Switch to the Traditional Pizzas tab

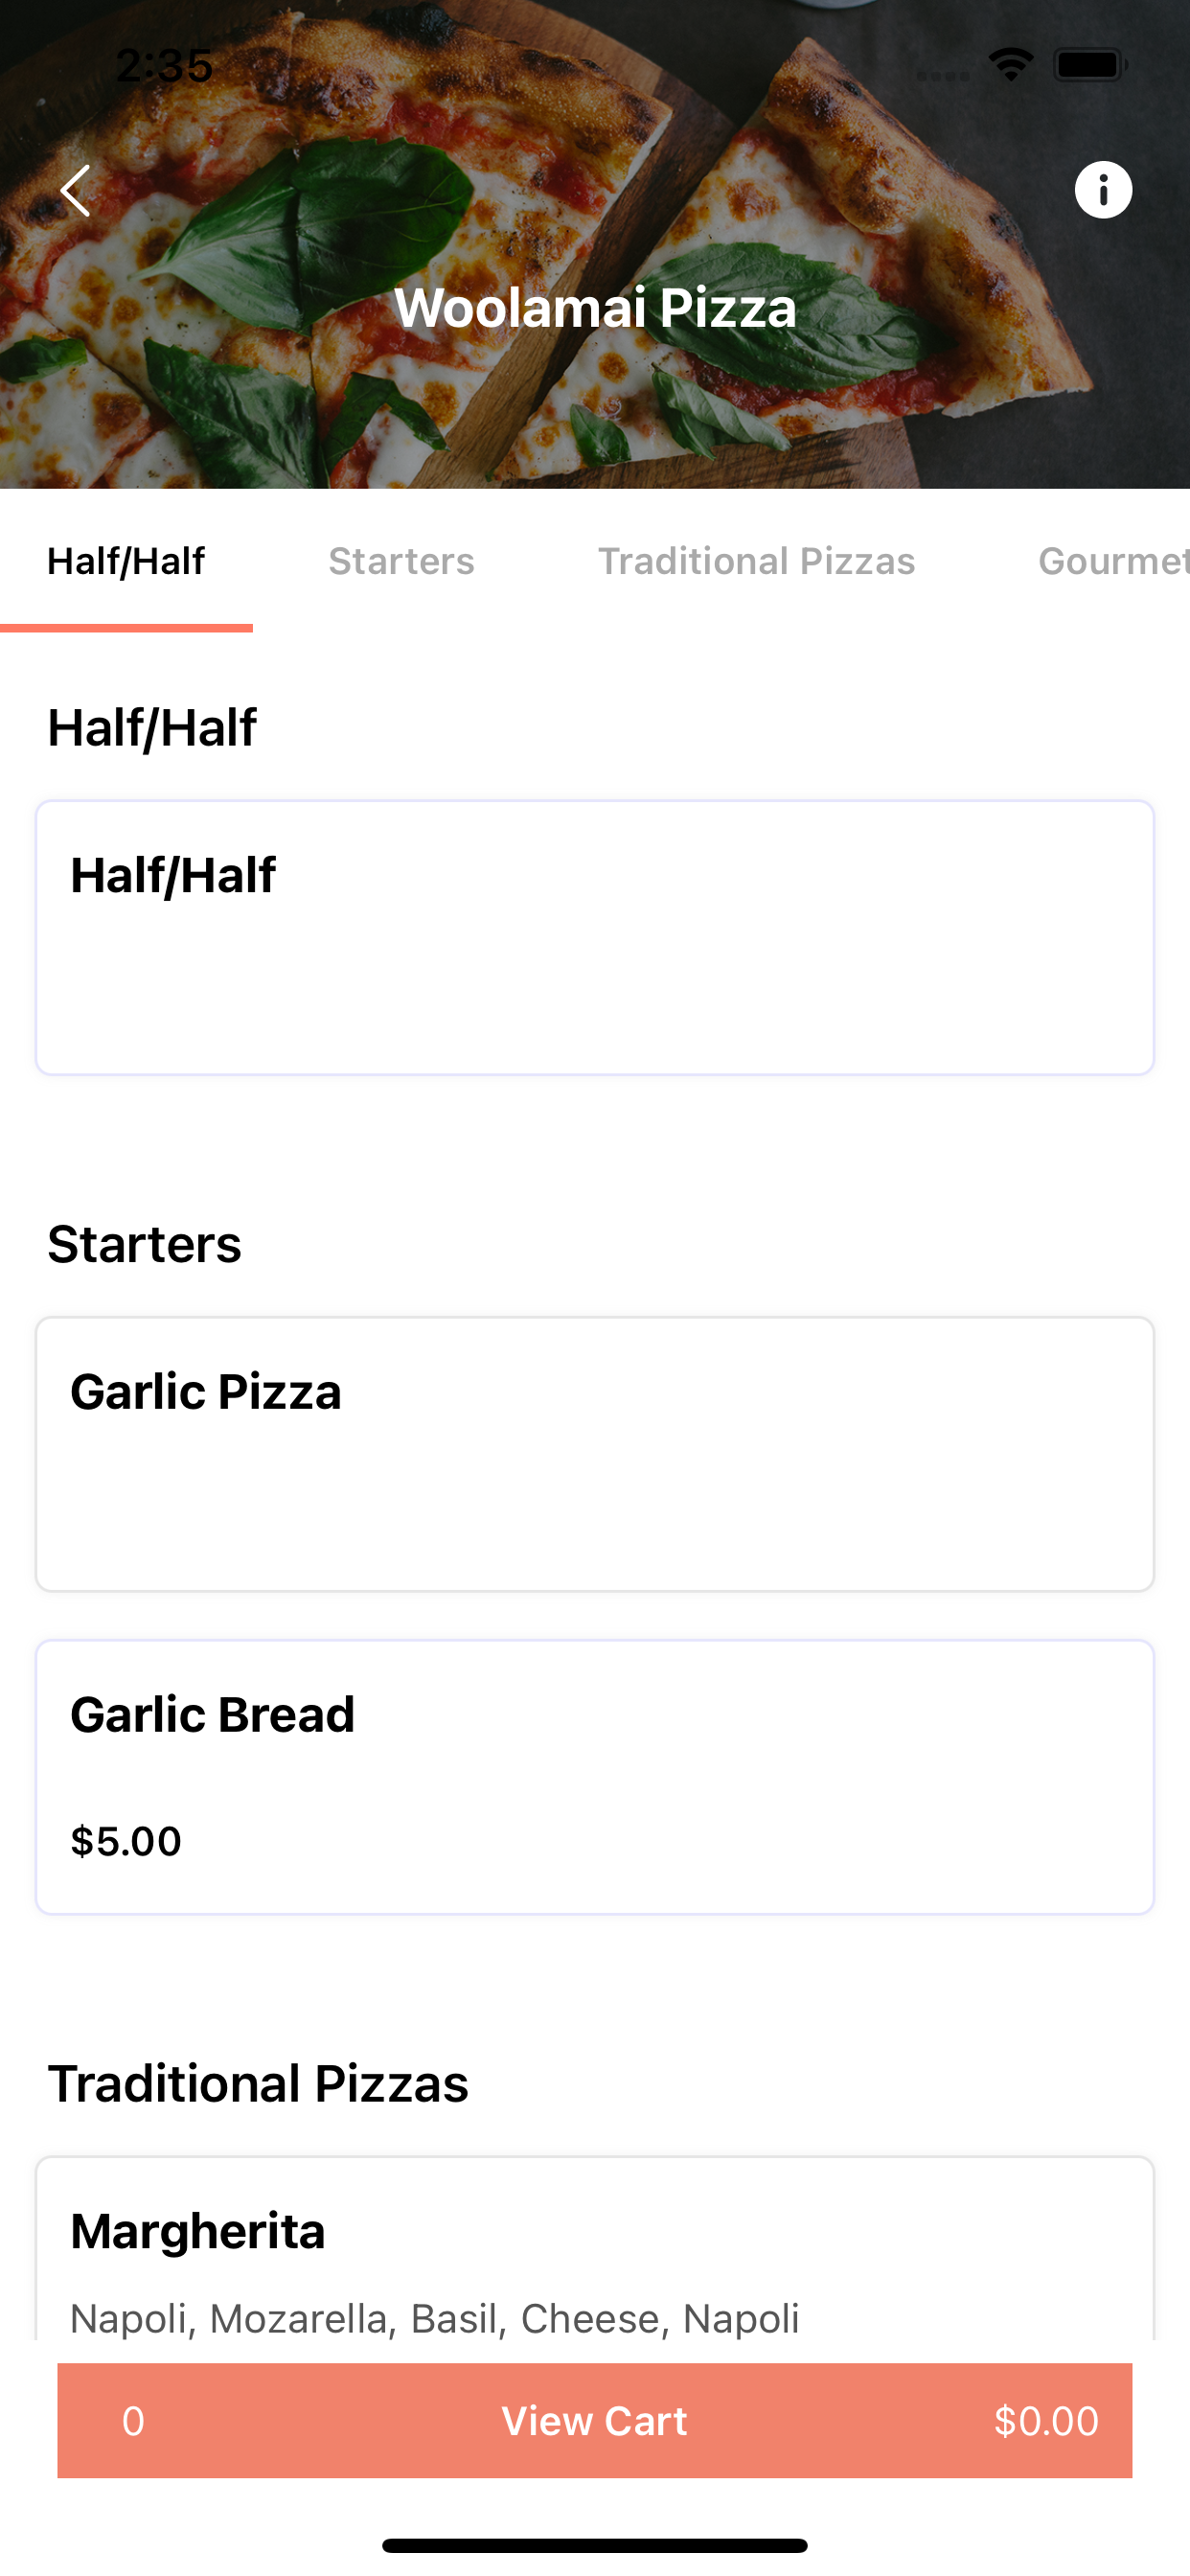[x=756, y=561]
